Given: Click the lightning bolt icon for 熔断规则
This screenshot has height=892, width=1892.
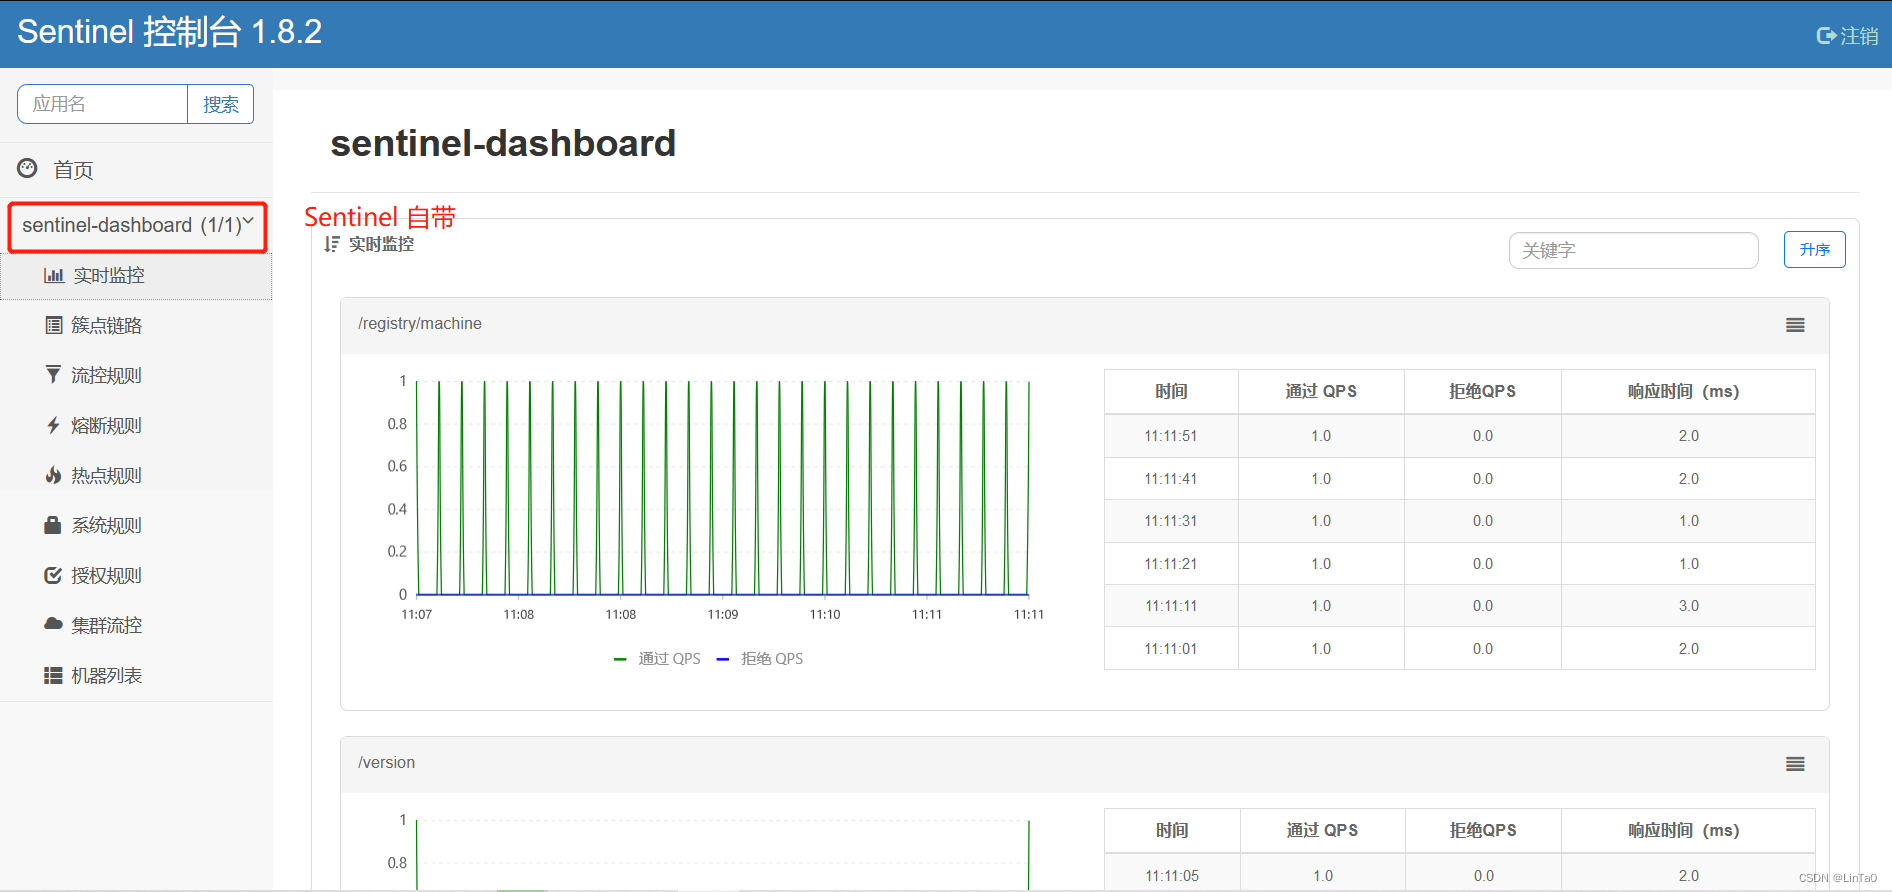Looking at the screenshot, I should (x=53, y=425).
